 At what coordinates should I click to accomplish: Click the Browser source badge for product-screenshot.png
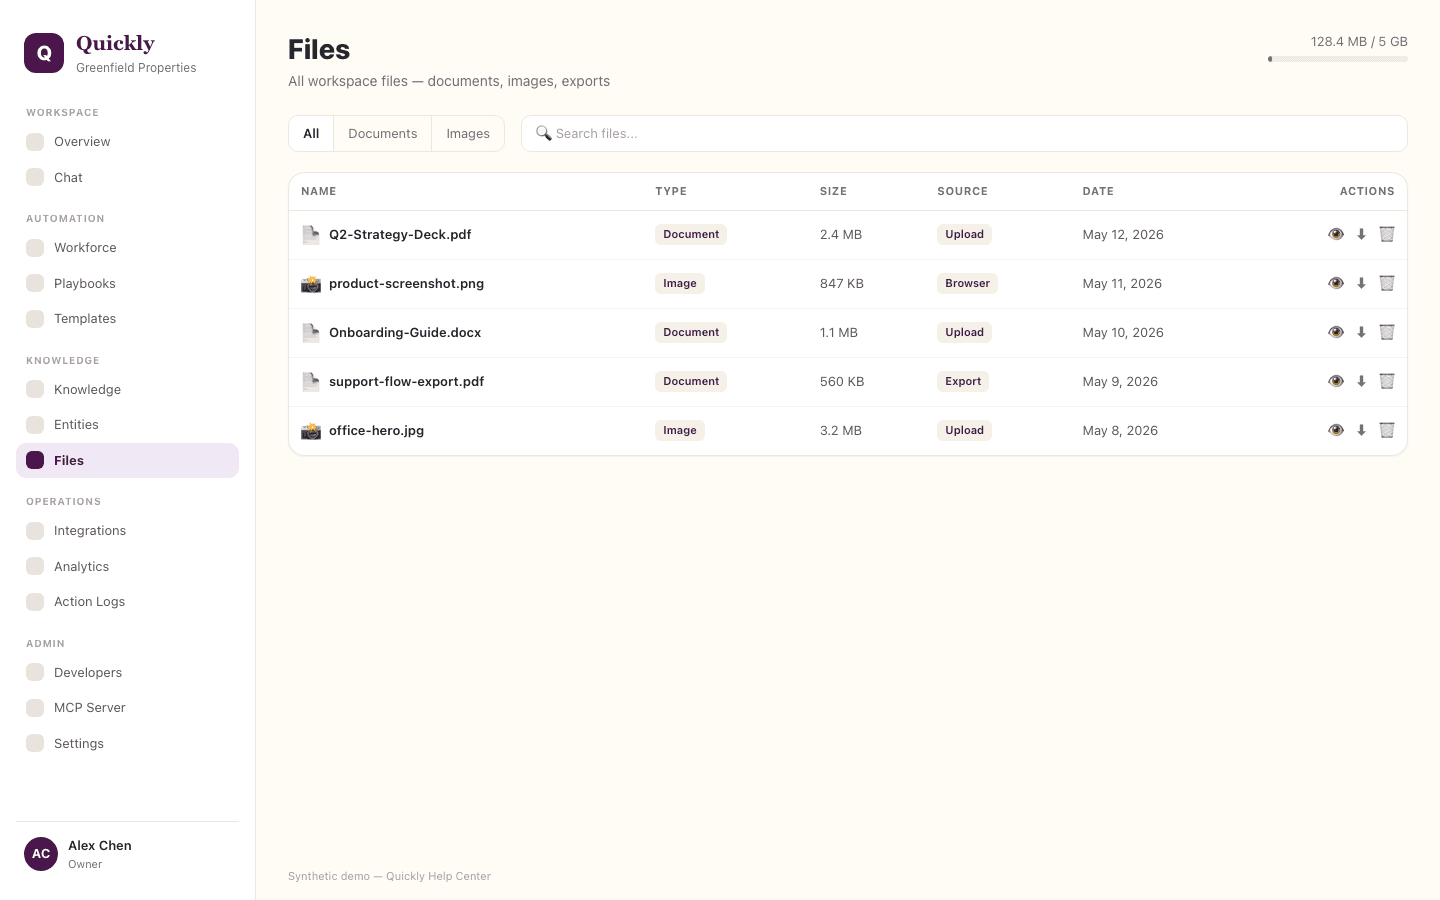coord(967,283)
